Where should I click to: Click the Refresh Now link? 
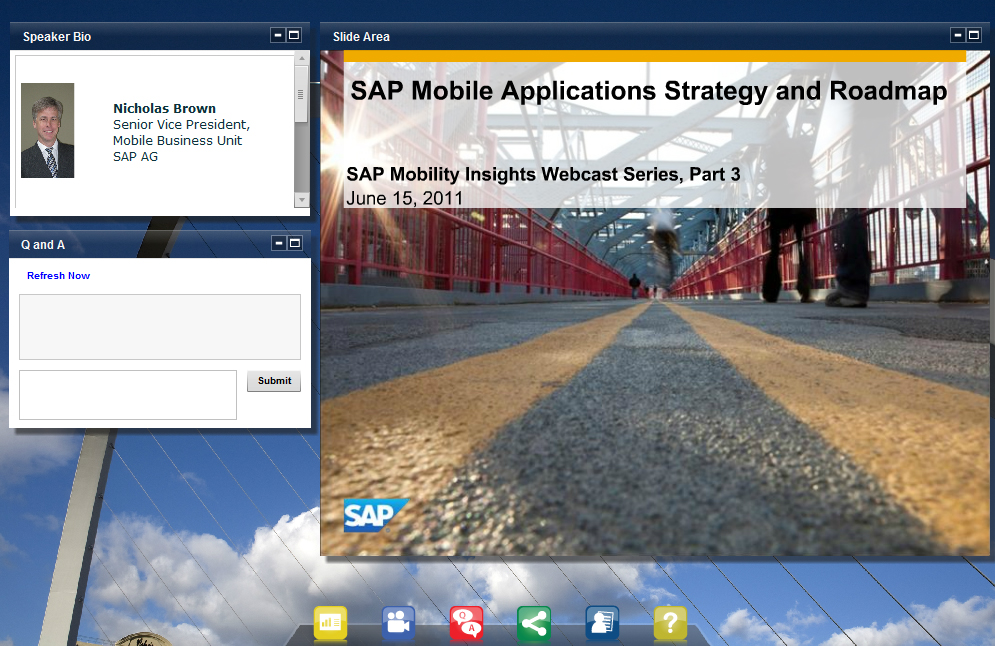click(58, 275)
